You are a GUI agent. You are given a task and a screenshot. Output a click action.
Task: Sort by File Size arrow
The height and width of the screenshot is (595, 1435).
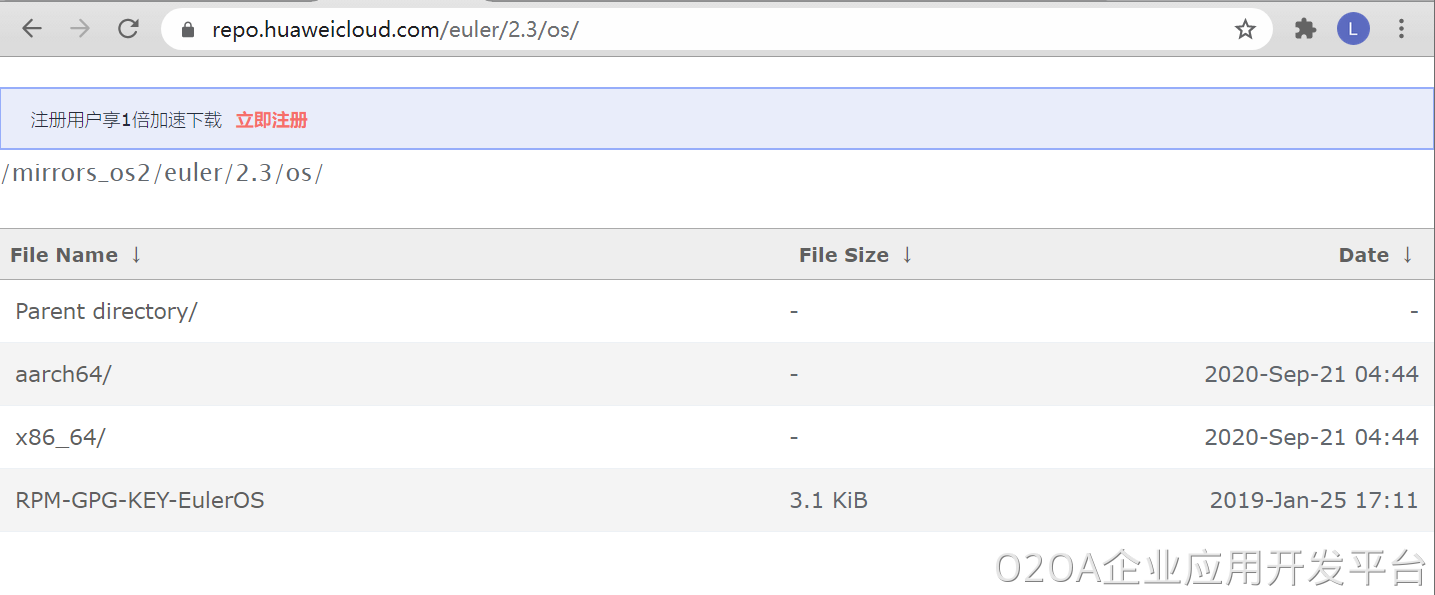coord(907,255)
